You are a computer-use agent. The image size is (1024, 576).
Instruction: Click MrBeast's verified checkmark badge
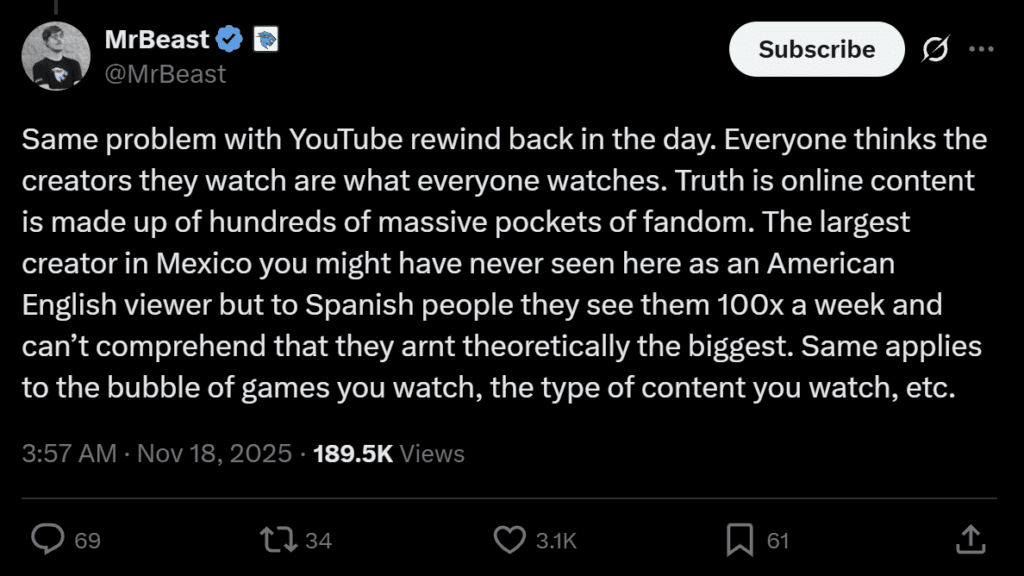(x=230, y=39)
